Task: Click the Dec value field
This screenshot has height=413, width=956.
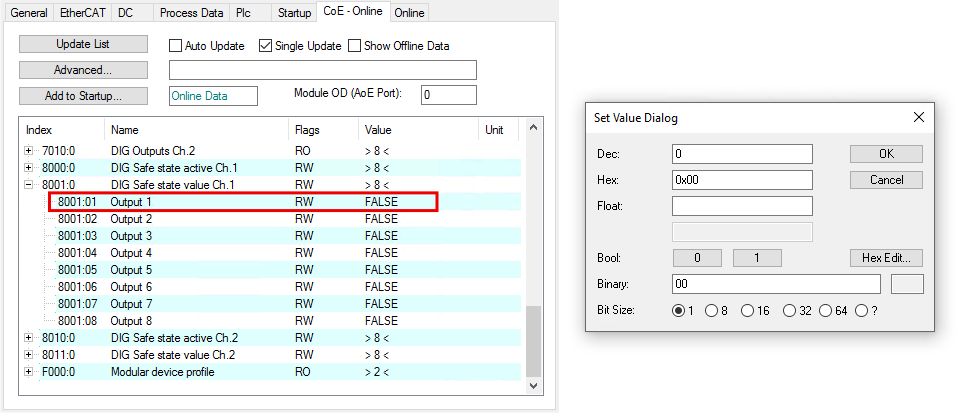Action: pyautogui.click(x=743, y=154)
